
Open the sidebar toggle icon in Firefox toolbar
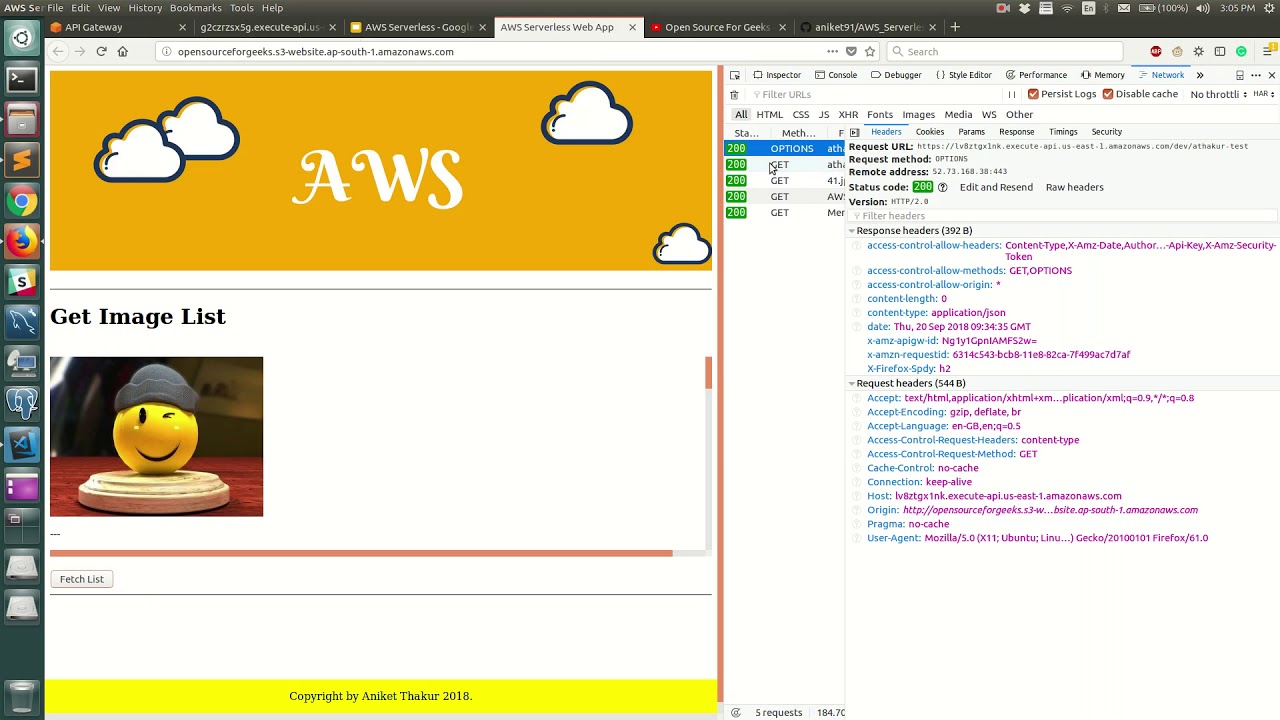pyautogui.click(x=1220, y=51)
